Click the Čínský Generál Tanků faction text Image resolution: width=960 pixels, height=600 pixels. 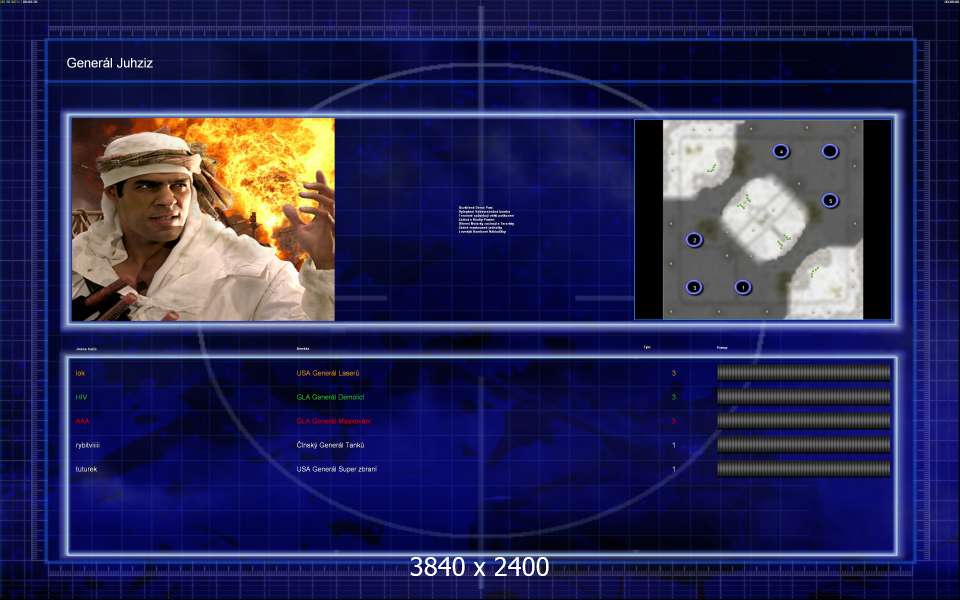point(330,445)
